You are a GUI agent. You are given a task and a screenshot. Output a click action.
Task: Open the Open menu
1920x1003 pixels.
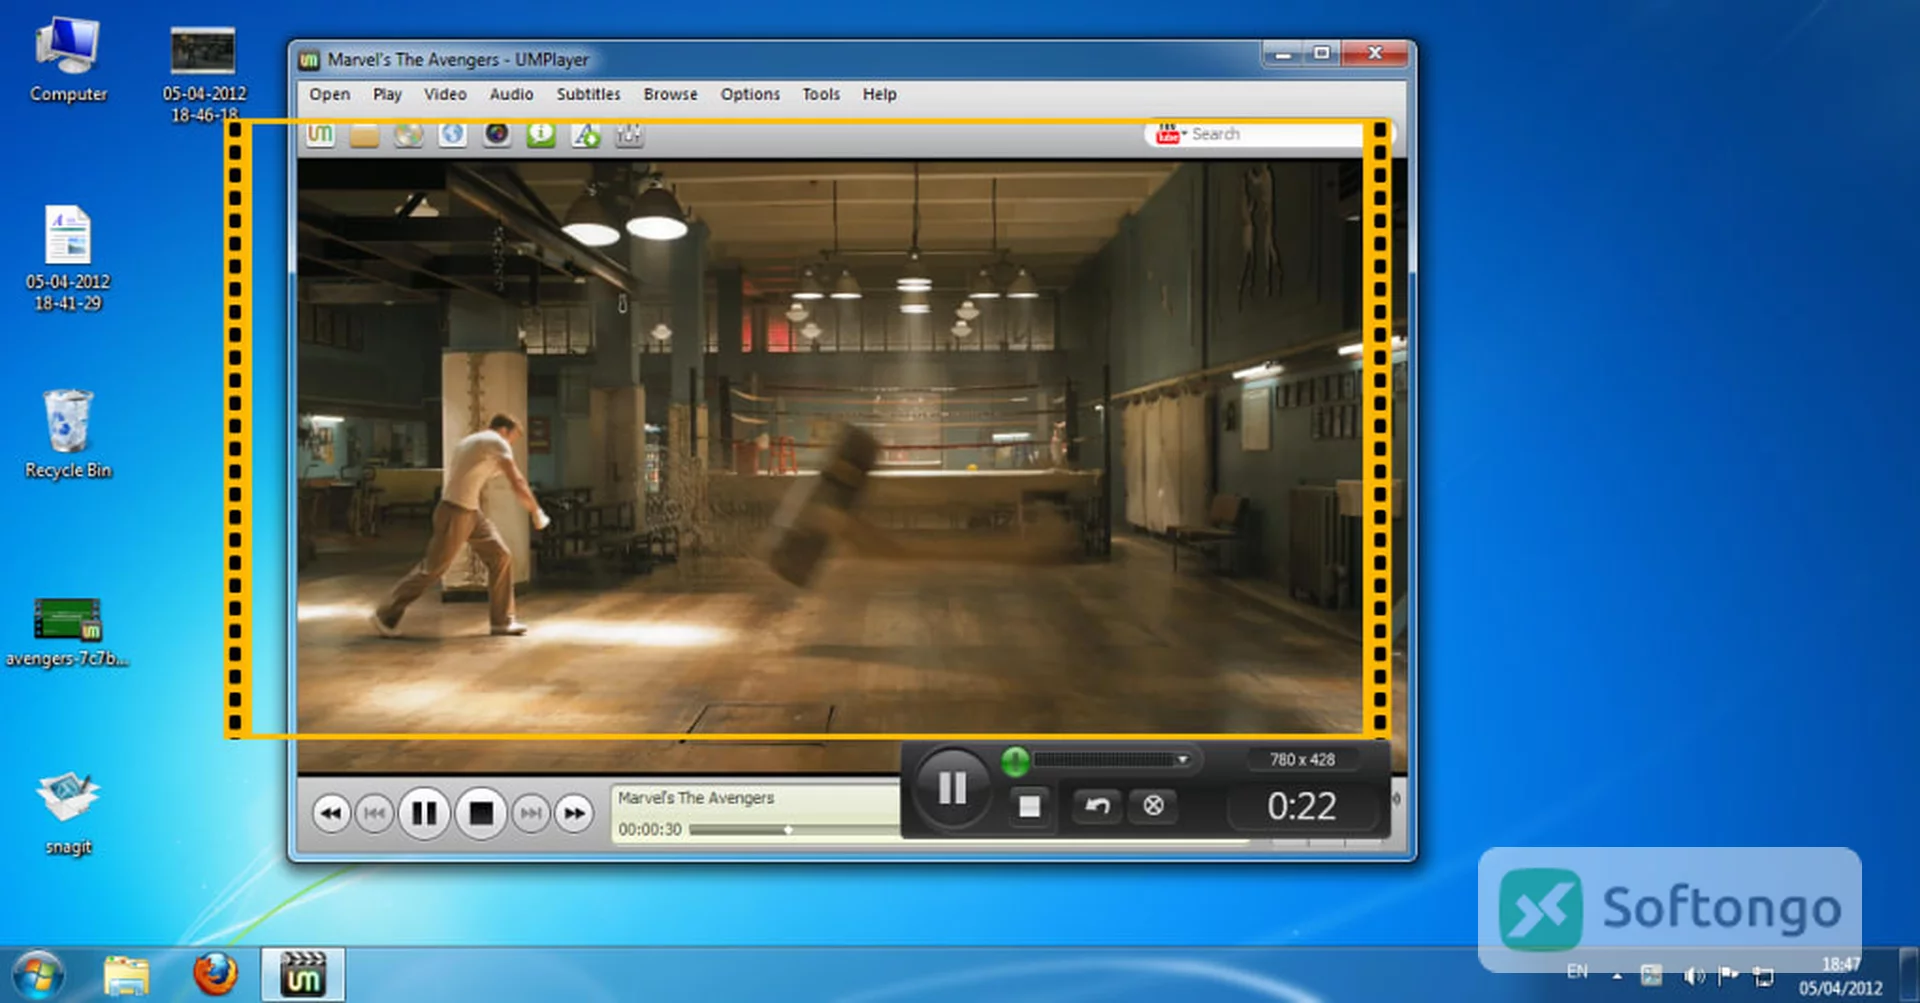pyautogui.click(x=329, y=94)
